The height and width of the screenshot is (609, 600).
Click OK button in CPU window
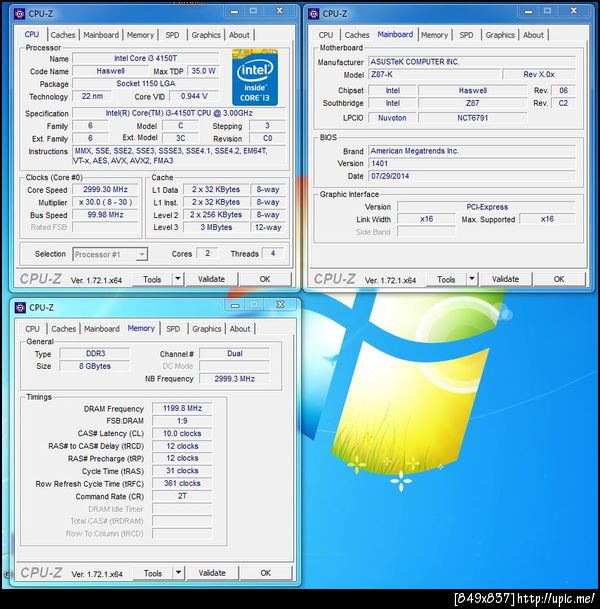pyautogui.click(x=265, y=279)
